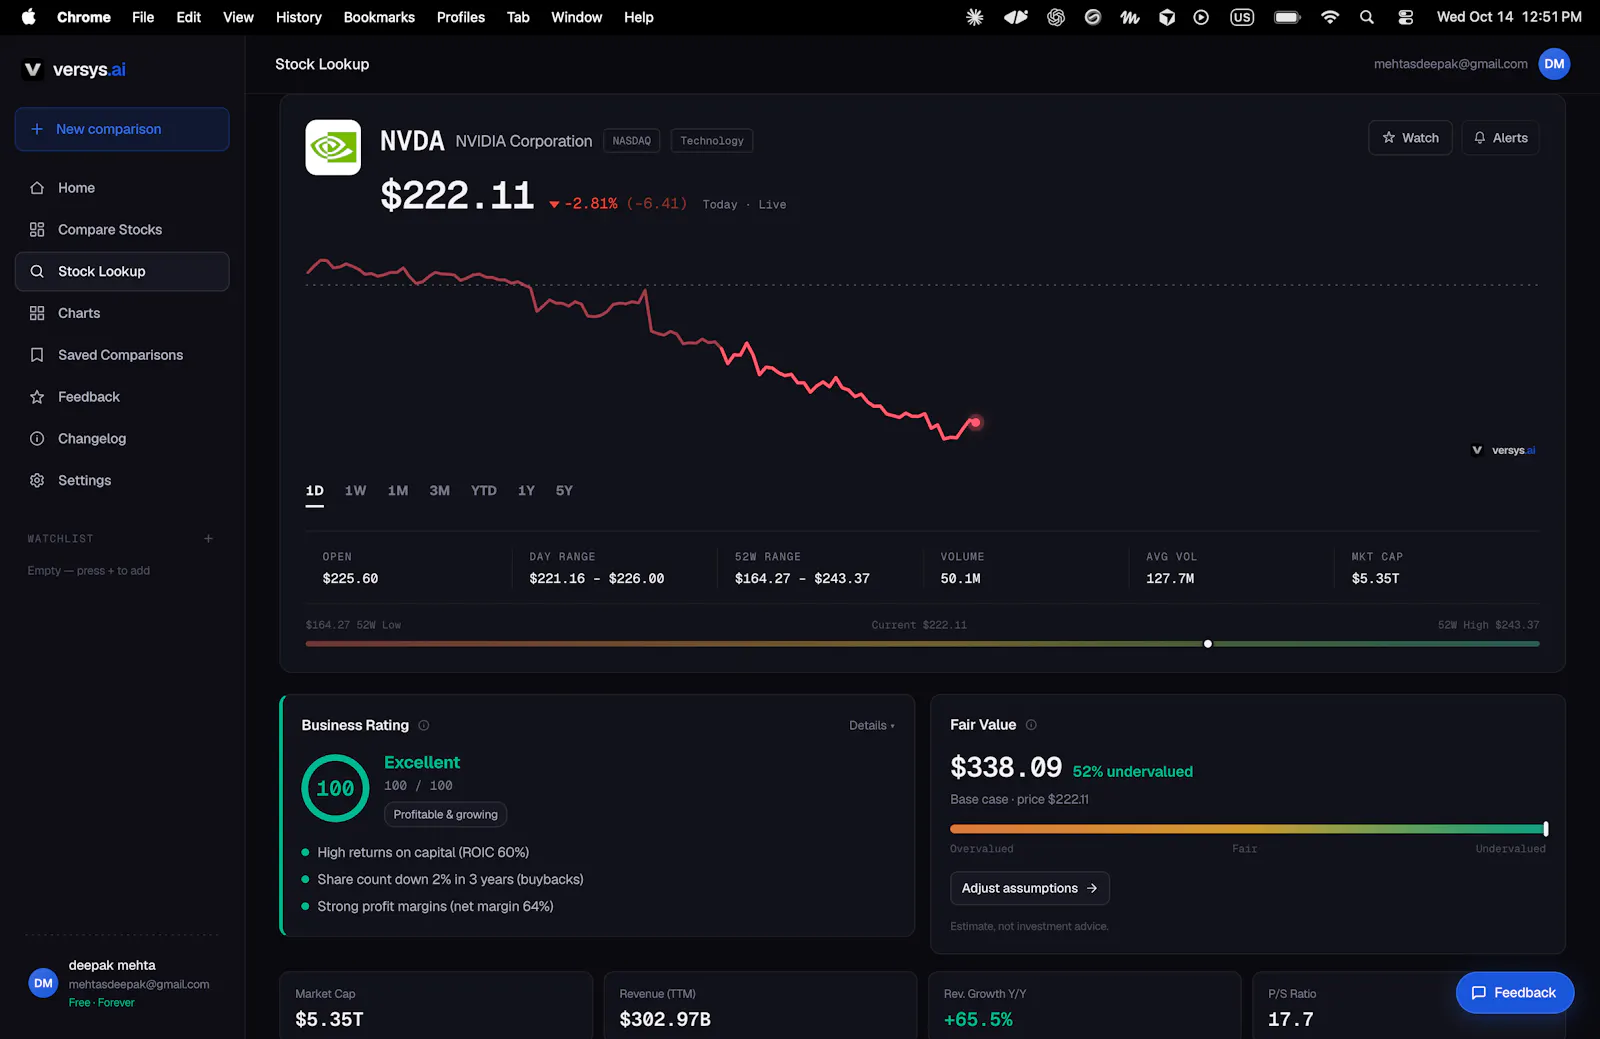Select the YTD chart range
The height and width of the screenshot is (1039, 1600).
click(x=484, y=491)
